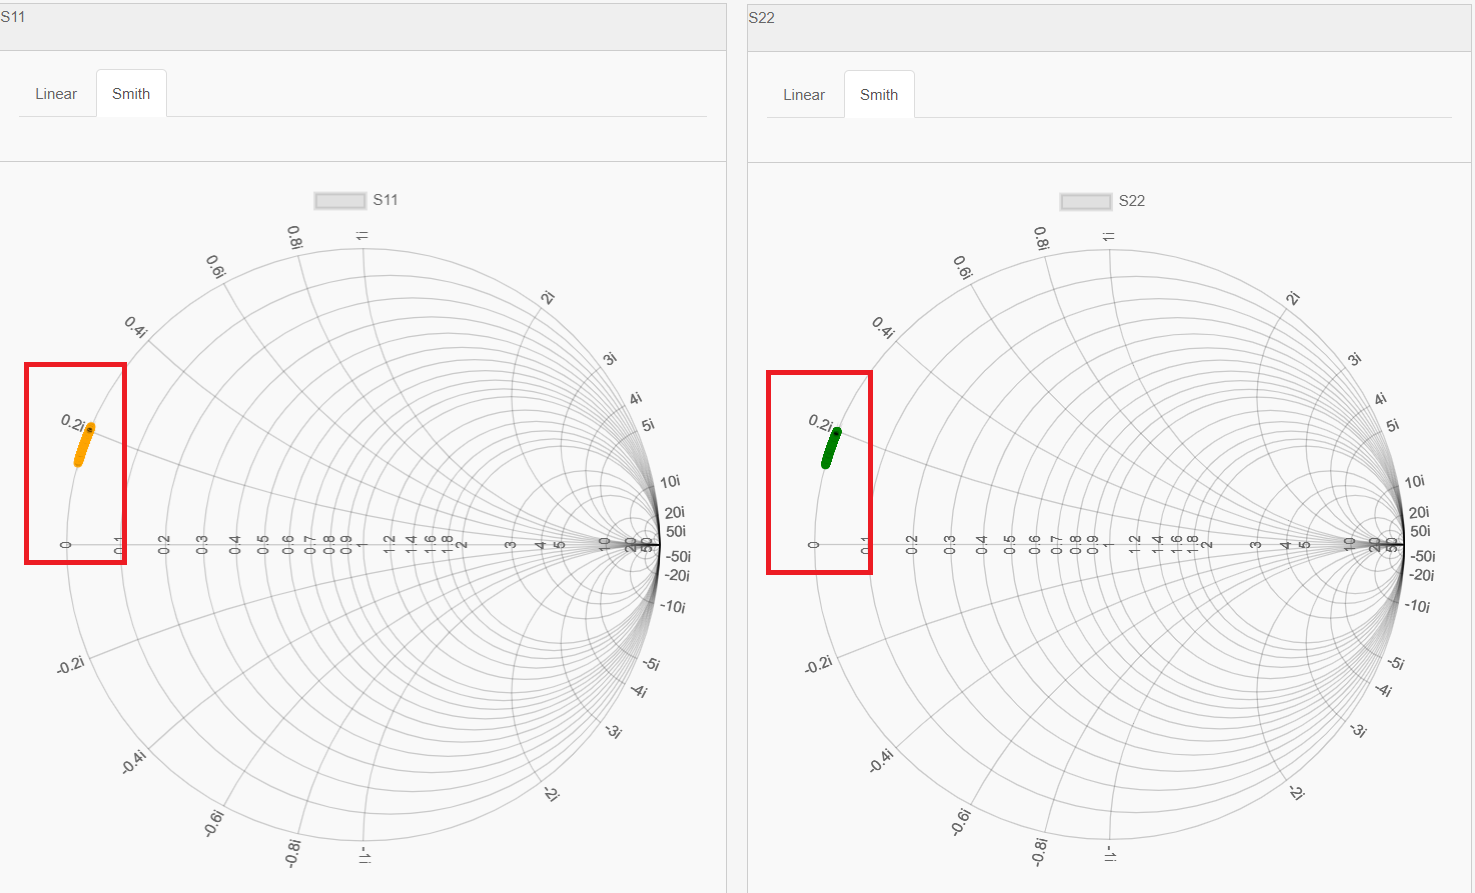Click the 0.8i label on S22 chart
1475x893 pixels.
pyautogui.click(x=1042, y=239)
